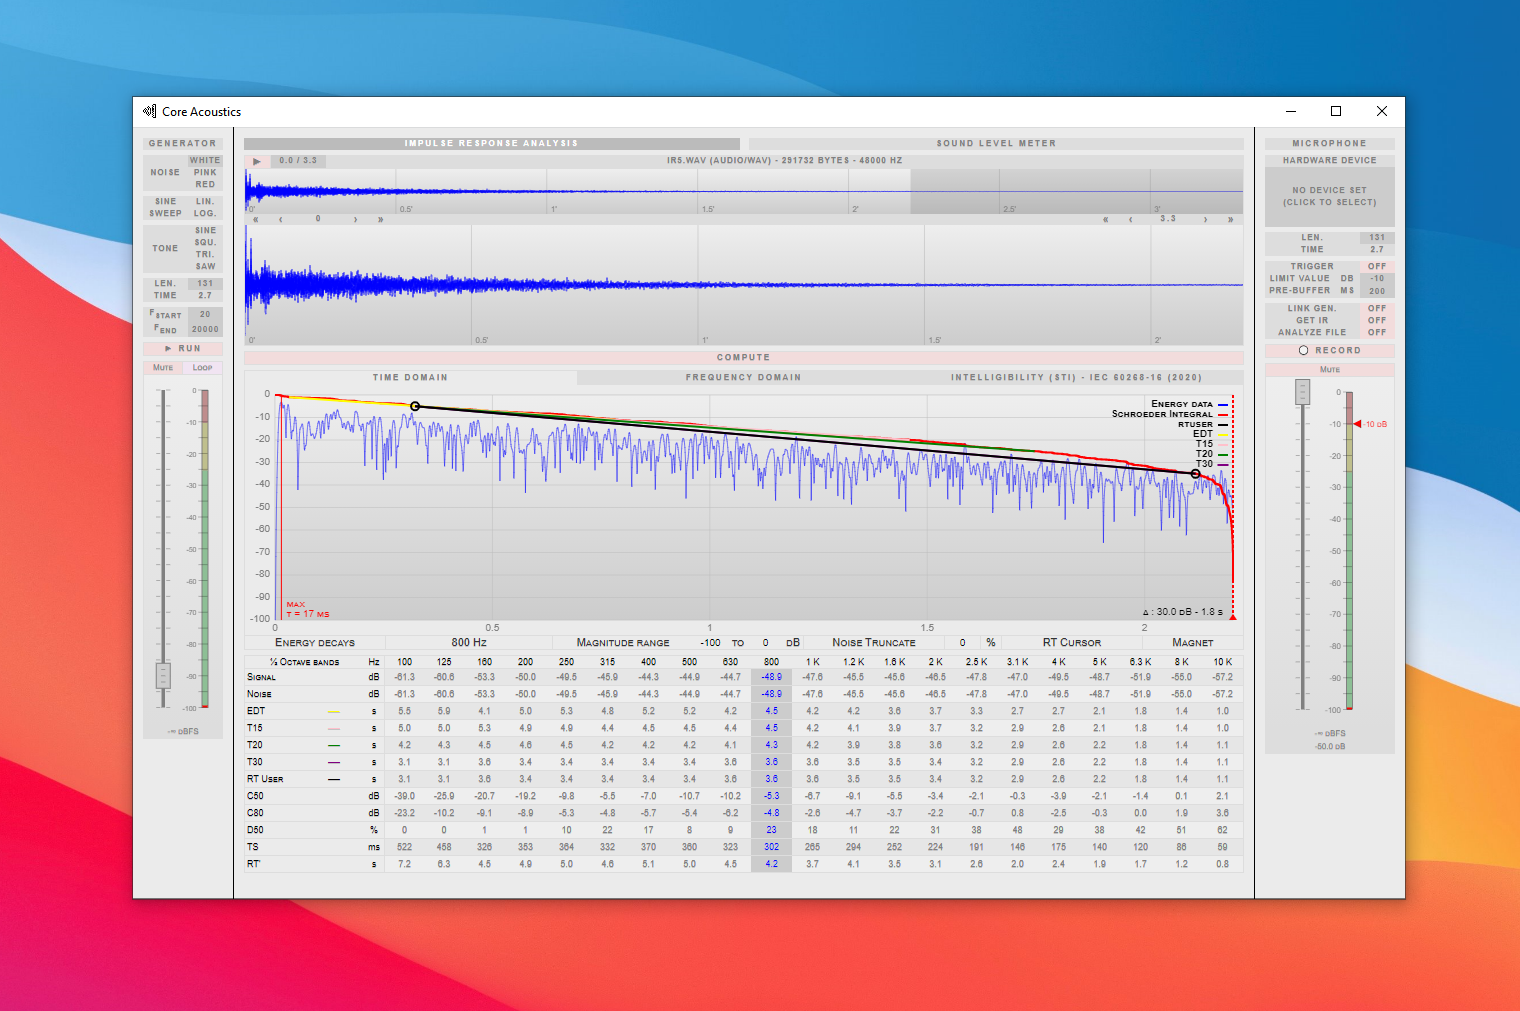This screenshot has height=1011, width=1520.
Task: Edit magnitude range minimum -100
Action: pos(710,643)
